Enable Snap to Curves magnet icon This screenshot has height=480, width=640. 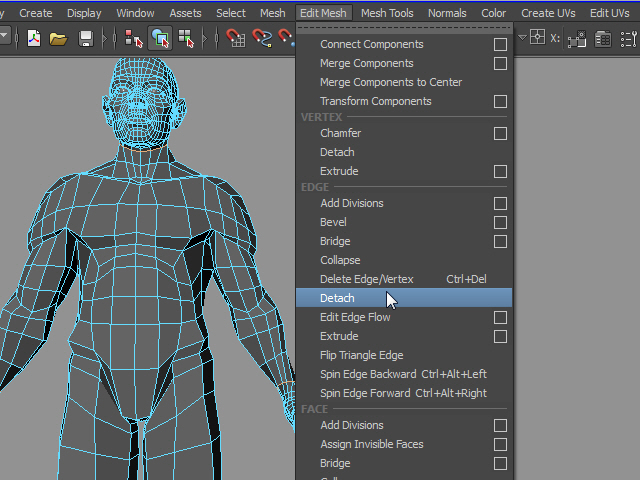pos(262,38)
